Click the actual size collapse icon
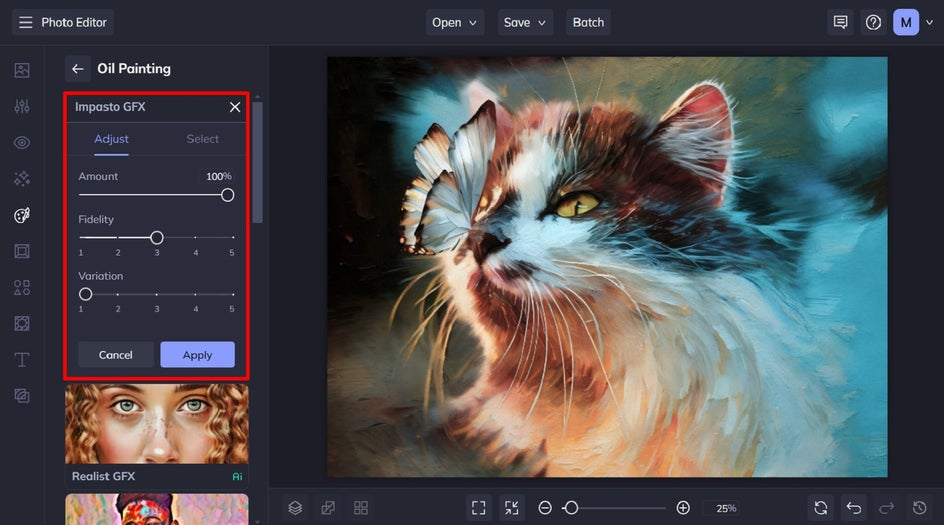944x525 pixels. click(x=512, y=508)
